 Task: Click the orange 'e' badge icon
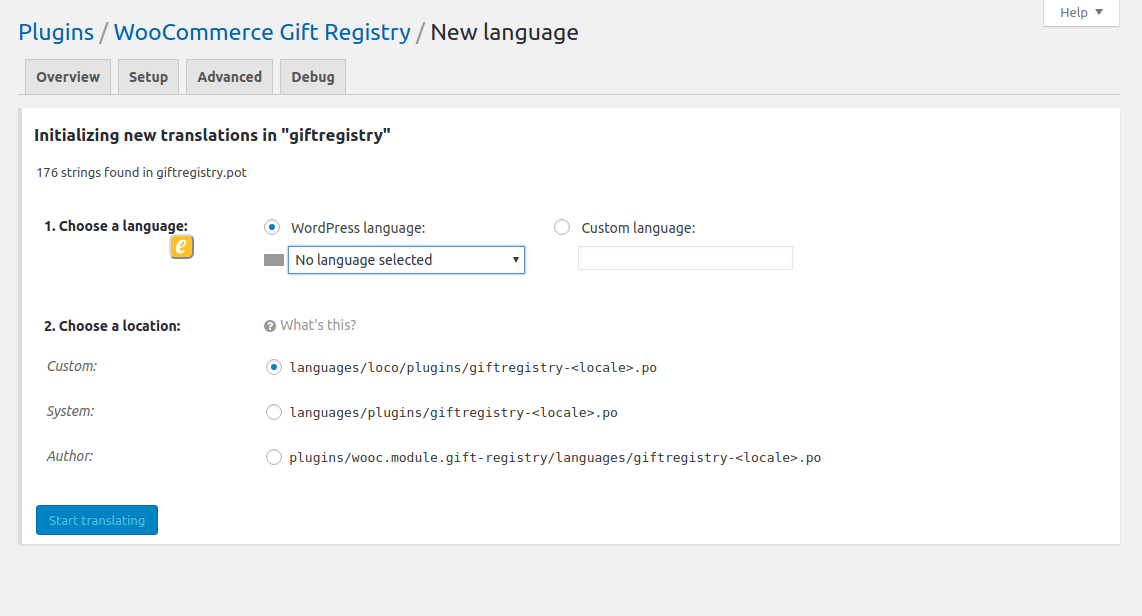coord(181,247)
